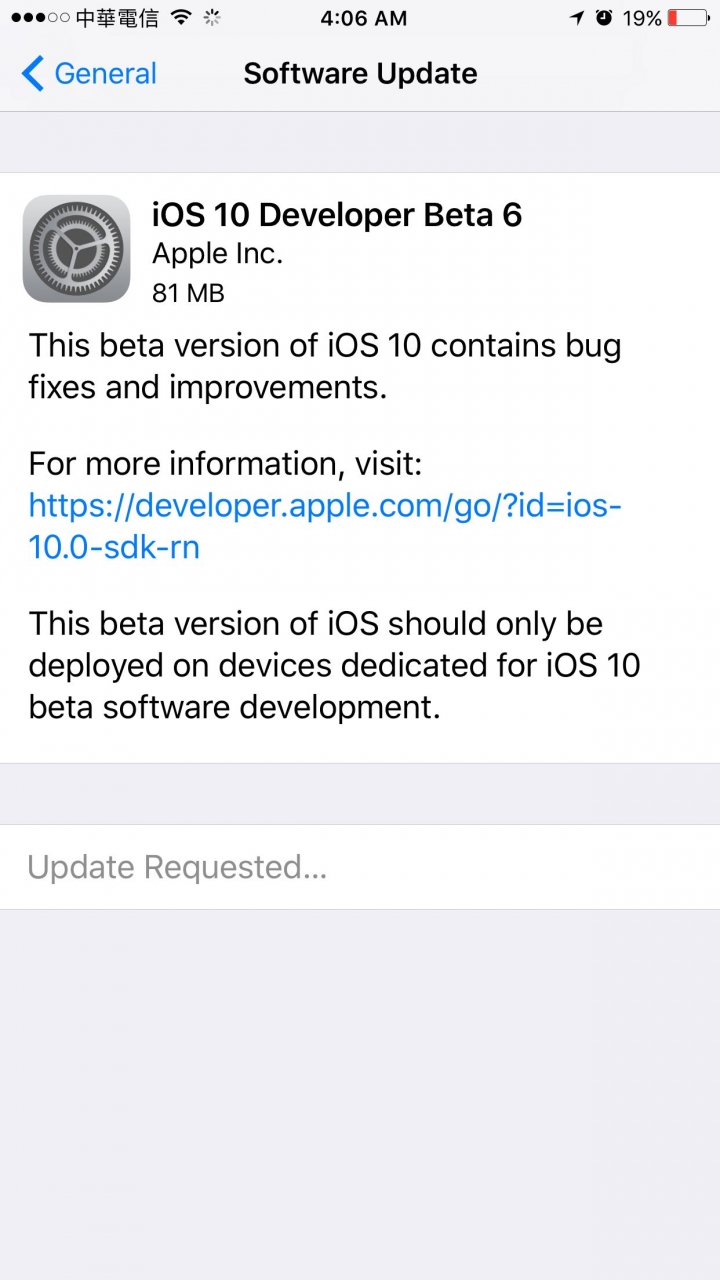Tap the iOS 10 Developer Beta 6 heading
Screen dimensions: 720x1280
click(x=337, y=215)
